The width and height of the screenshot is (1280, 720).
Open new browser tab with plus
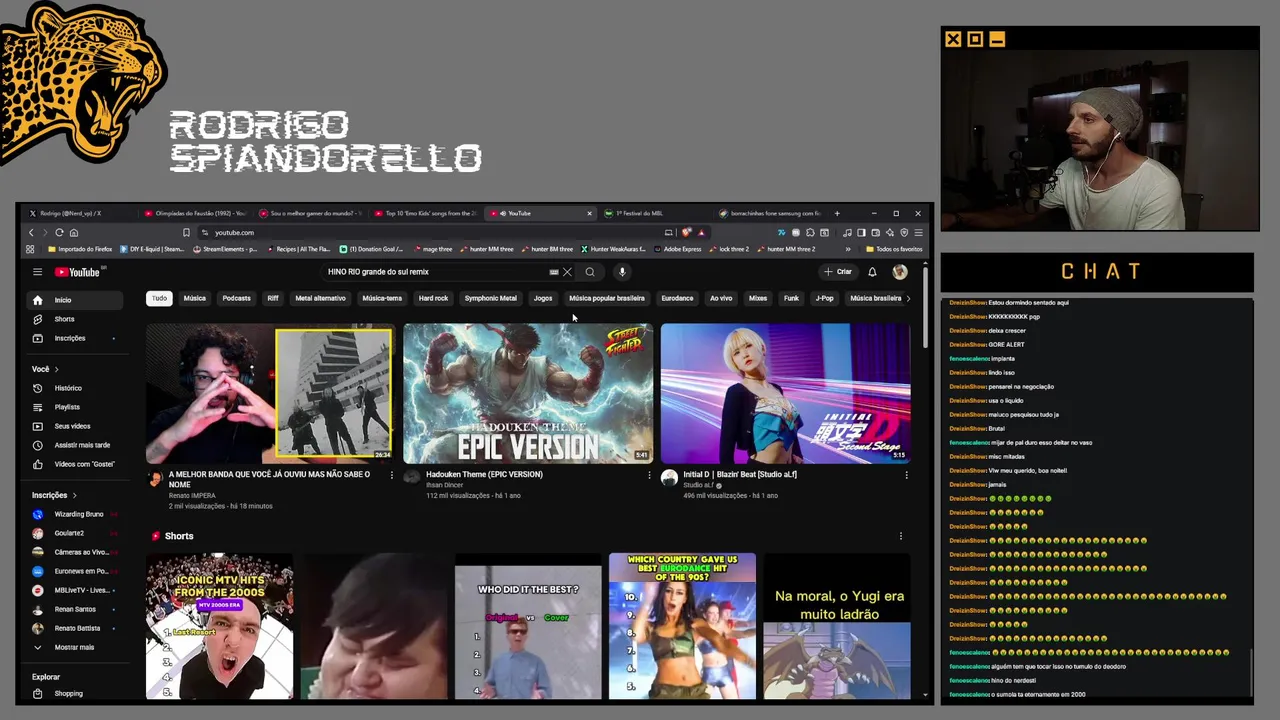837,213
